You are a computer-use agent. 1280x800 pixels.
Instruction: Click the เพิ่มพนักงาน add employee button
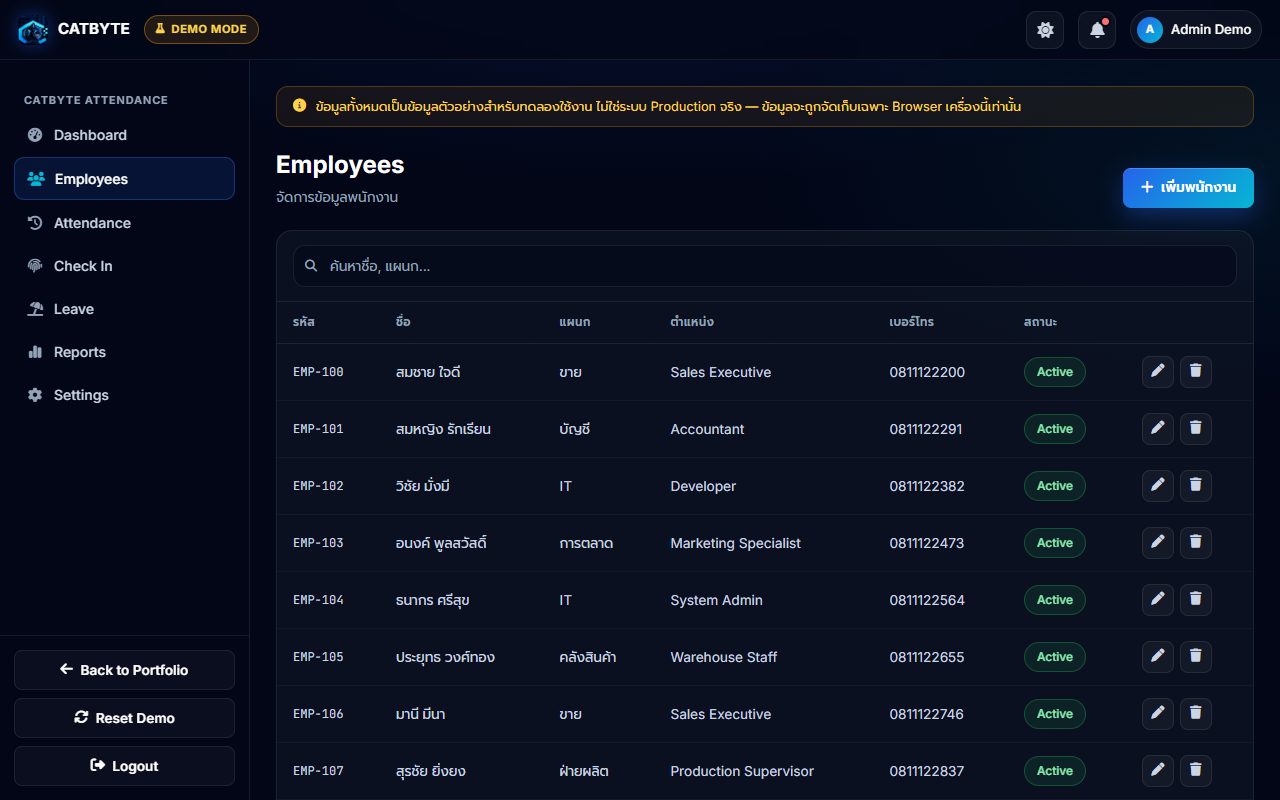1188,188
